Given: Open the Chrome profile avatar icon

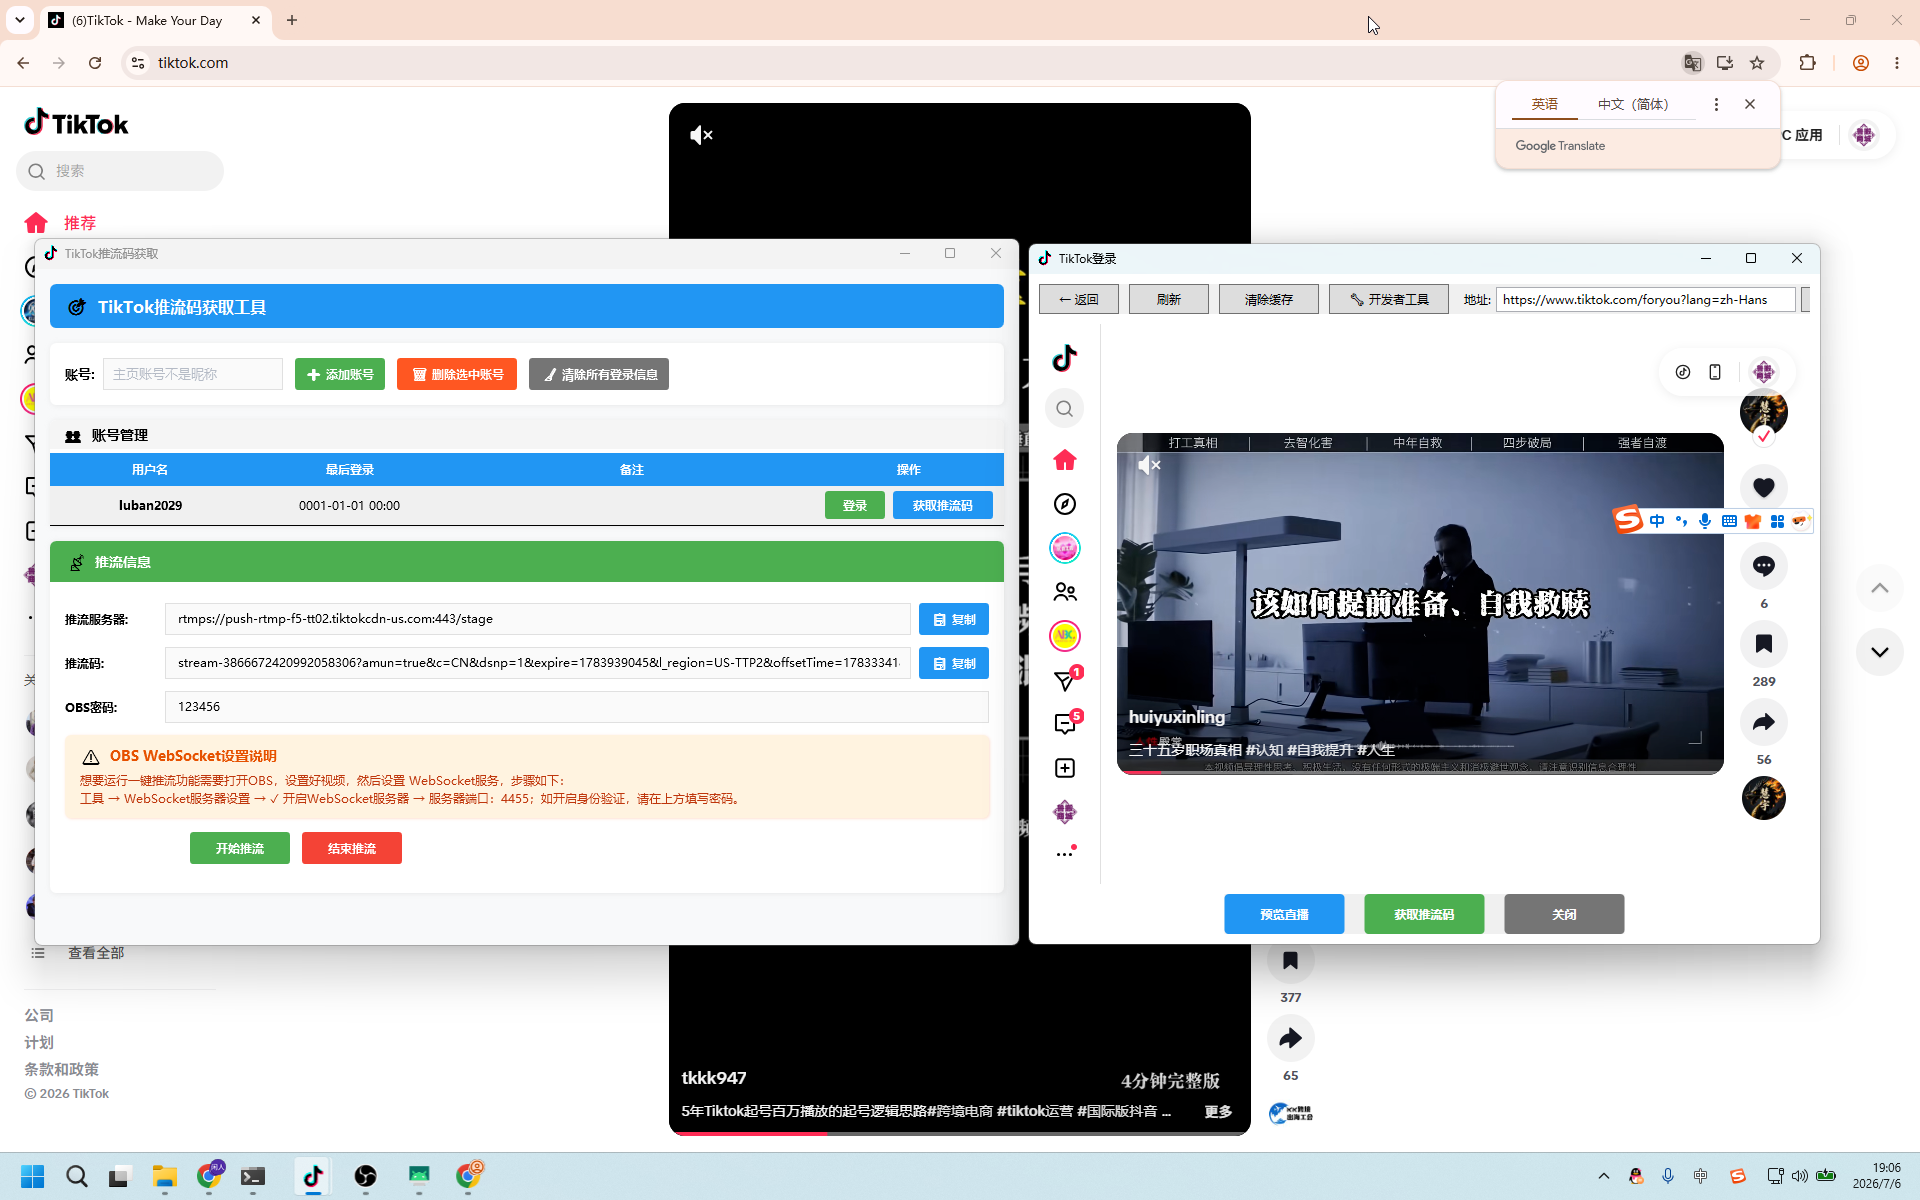Looking at the screenshot, I should pos(1861,63).
